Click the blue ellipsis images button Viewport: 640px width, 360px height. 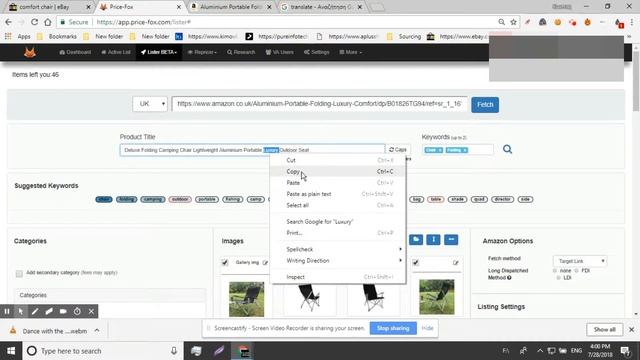[451, 240]
